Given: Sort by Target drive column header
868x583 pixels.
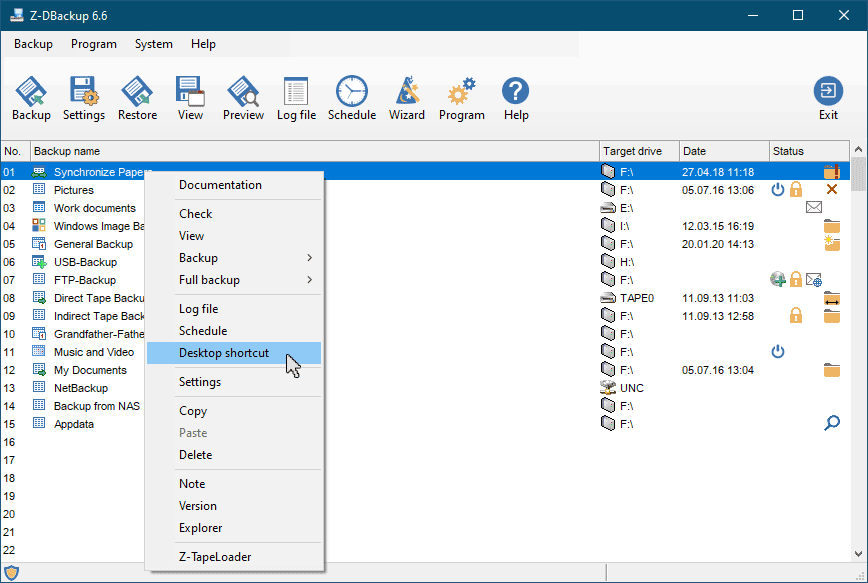Looking at the screenshot, I should coord(639,151).
